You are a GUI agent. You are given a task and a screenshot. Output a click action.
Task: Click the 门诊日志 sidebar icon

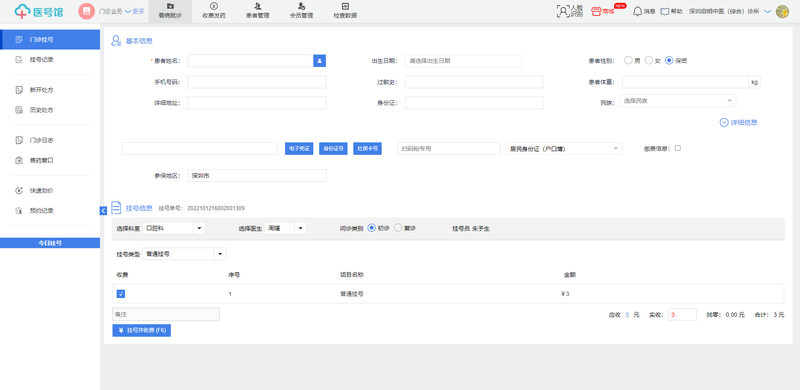pos(19,140)
